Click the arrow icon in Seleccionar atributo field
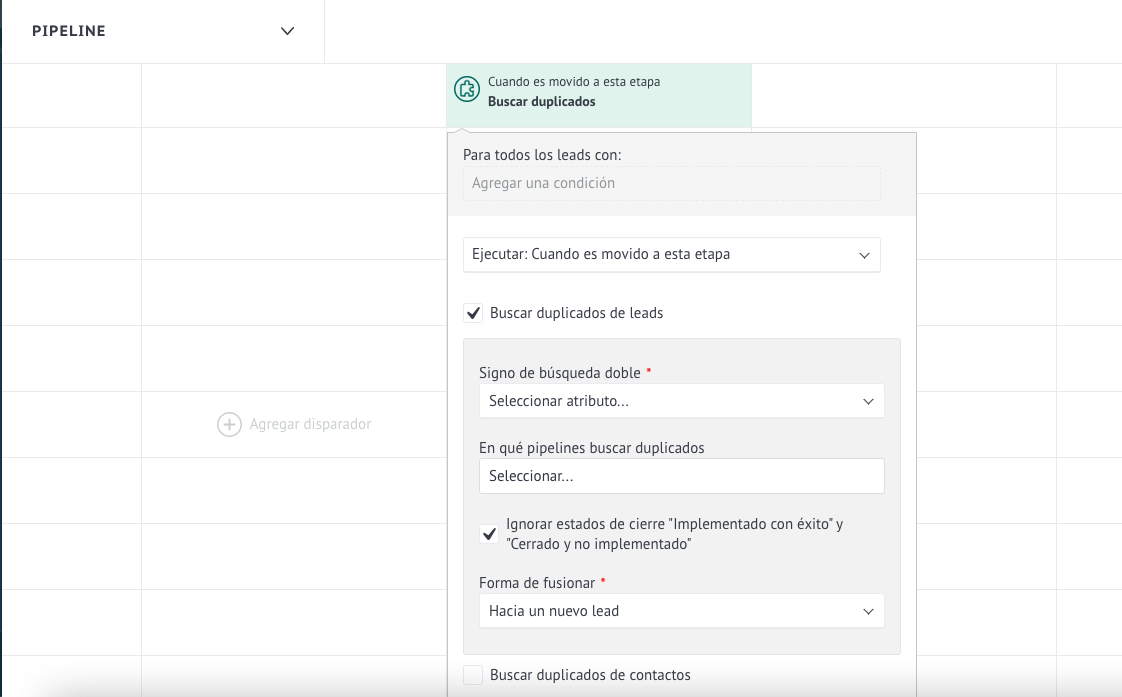 (868, 402)
